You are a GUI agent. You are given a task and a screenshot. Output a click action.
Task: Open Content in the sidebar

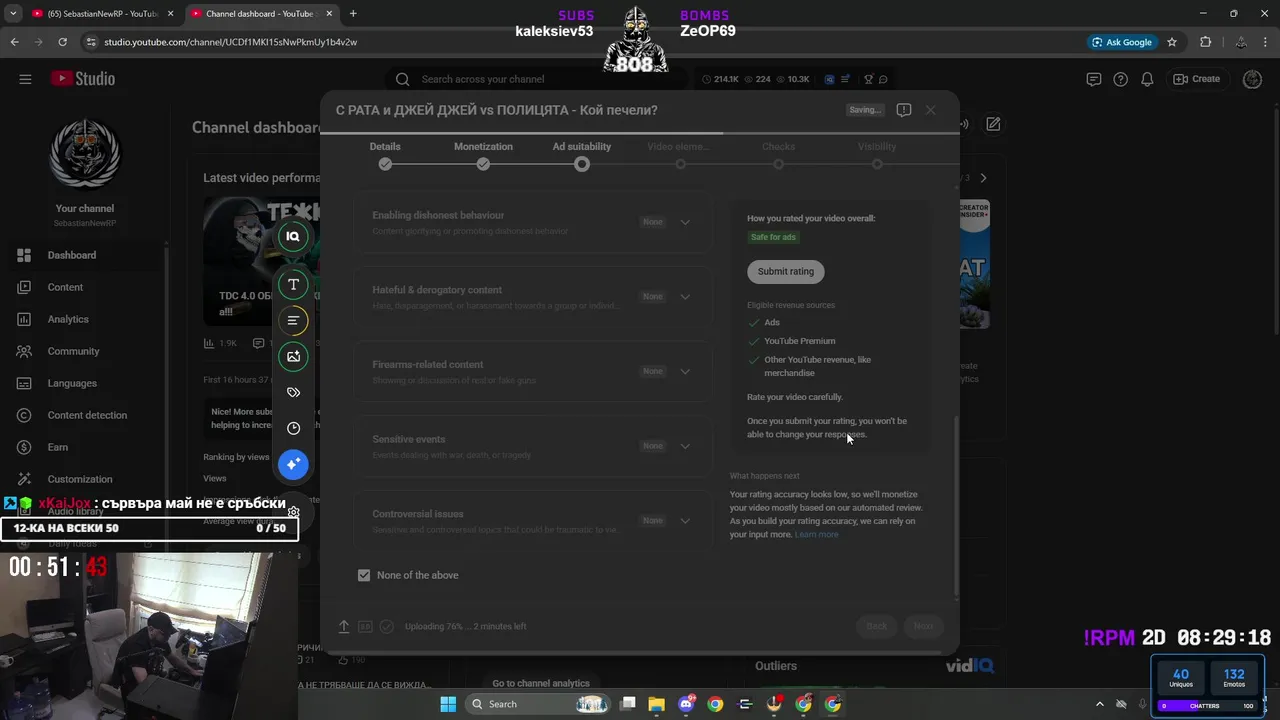[x=84, y=287]
